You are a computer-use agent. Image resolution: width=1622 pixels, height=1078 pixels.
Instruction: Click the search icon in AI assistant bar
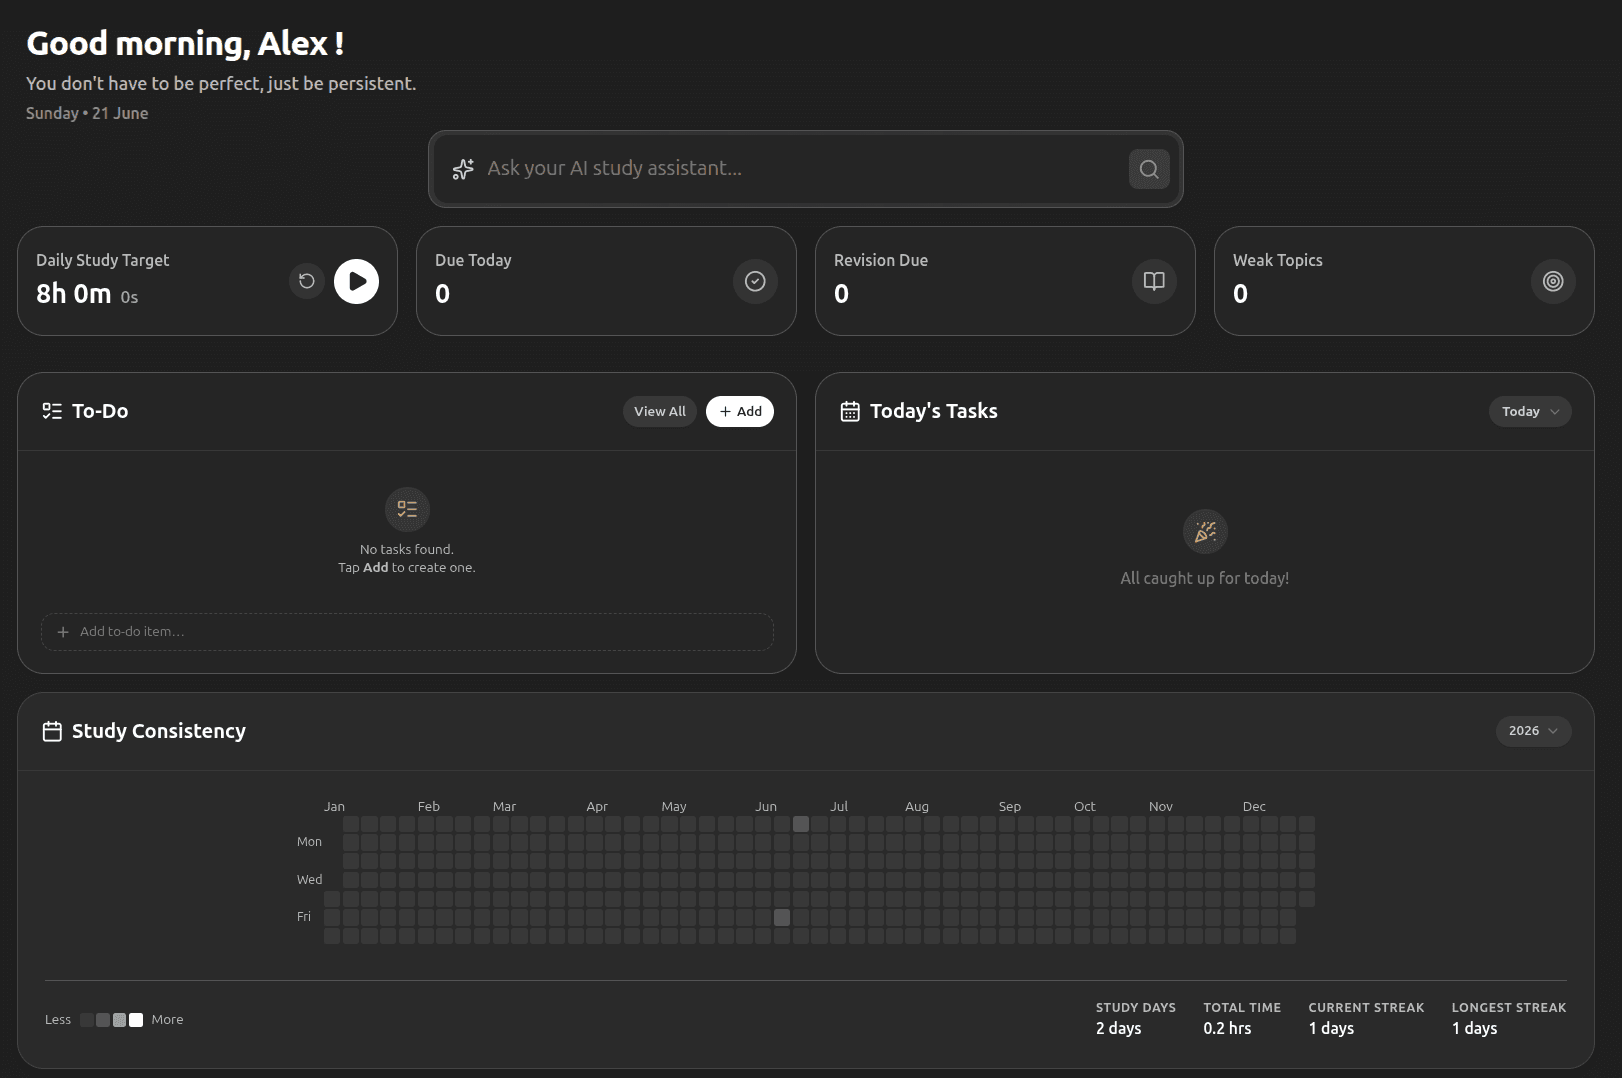[x=1149, y=169]
